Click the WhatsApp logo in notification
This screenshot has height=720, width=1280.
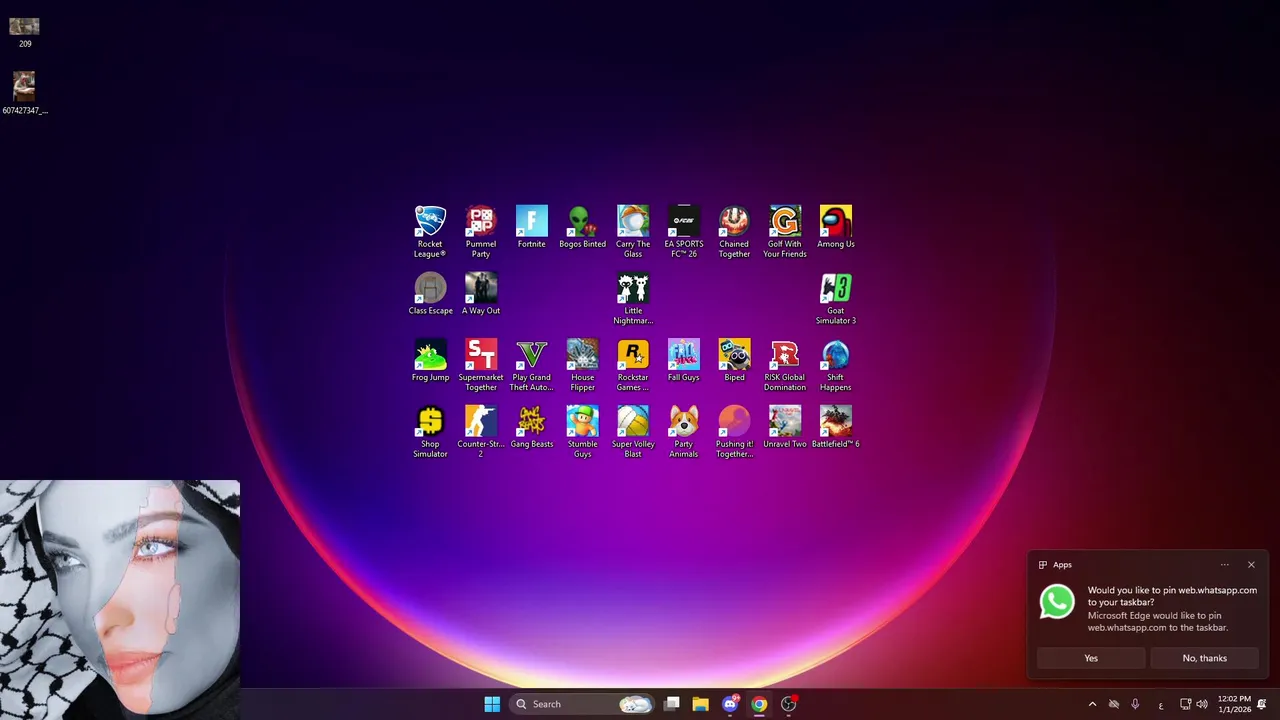[x=1057, y=601]
